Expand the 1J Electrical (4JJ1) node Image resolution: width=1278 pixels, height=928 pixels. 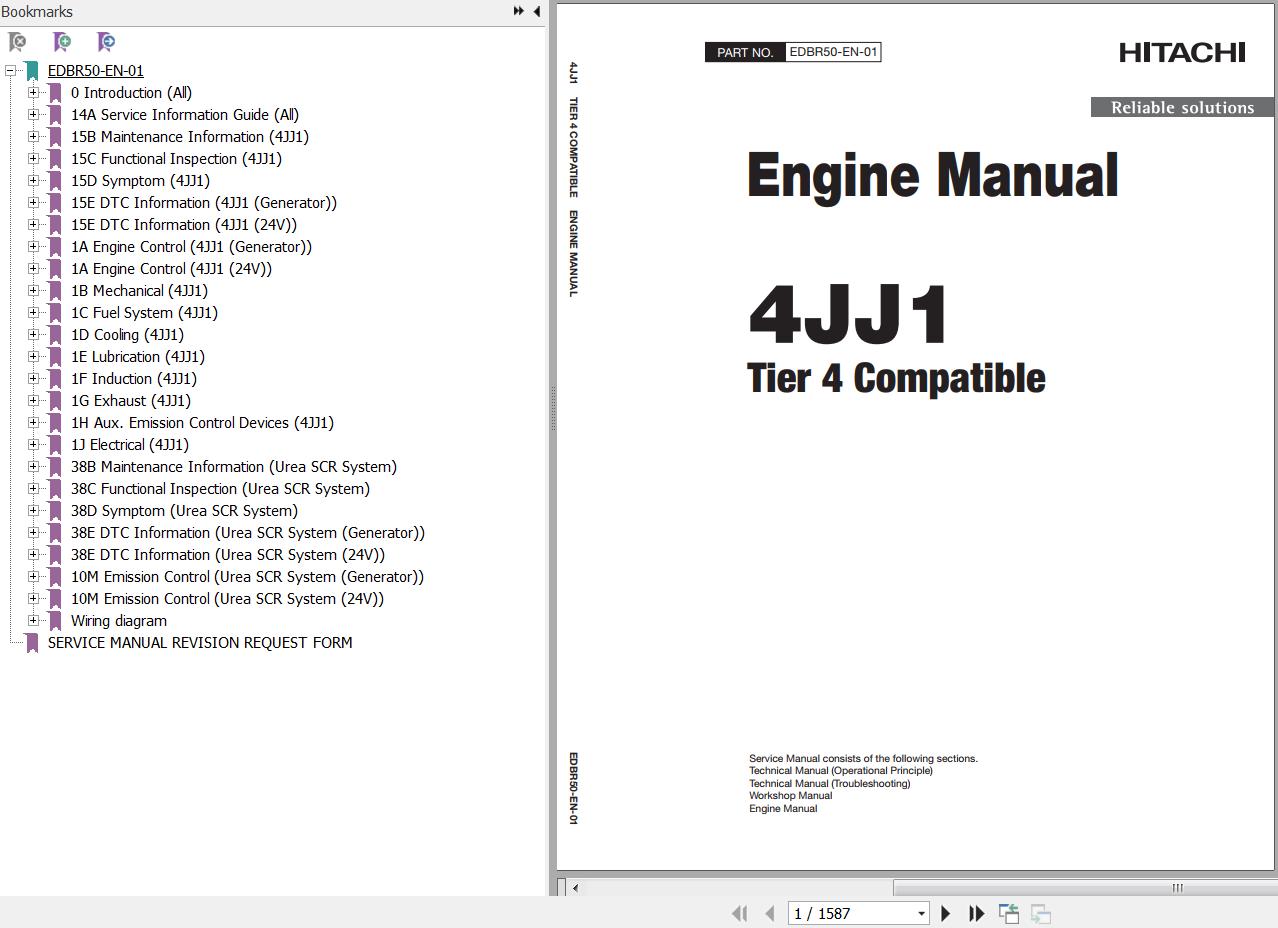point(33,445)
